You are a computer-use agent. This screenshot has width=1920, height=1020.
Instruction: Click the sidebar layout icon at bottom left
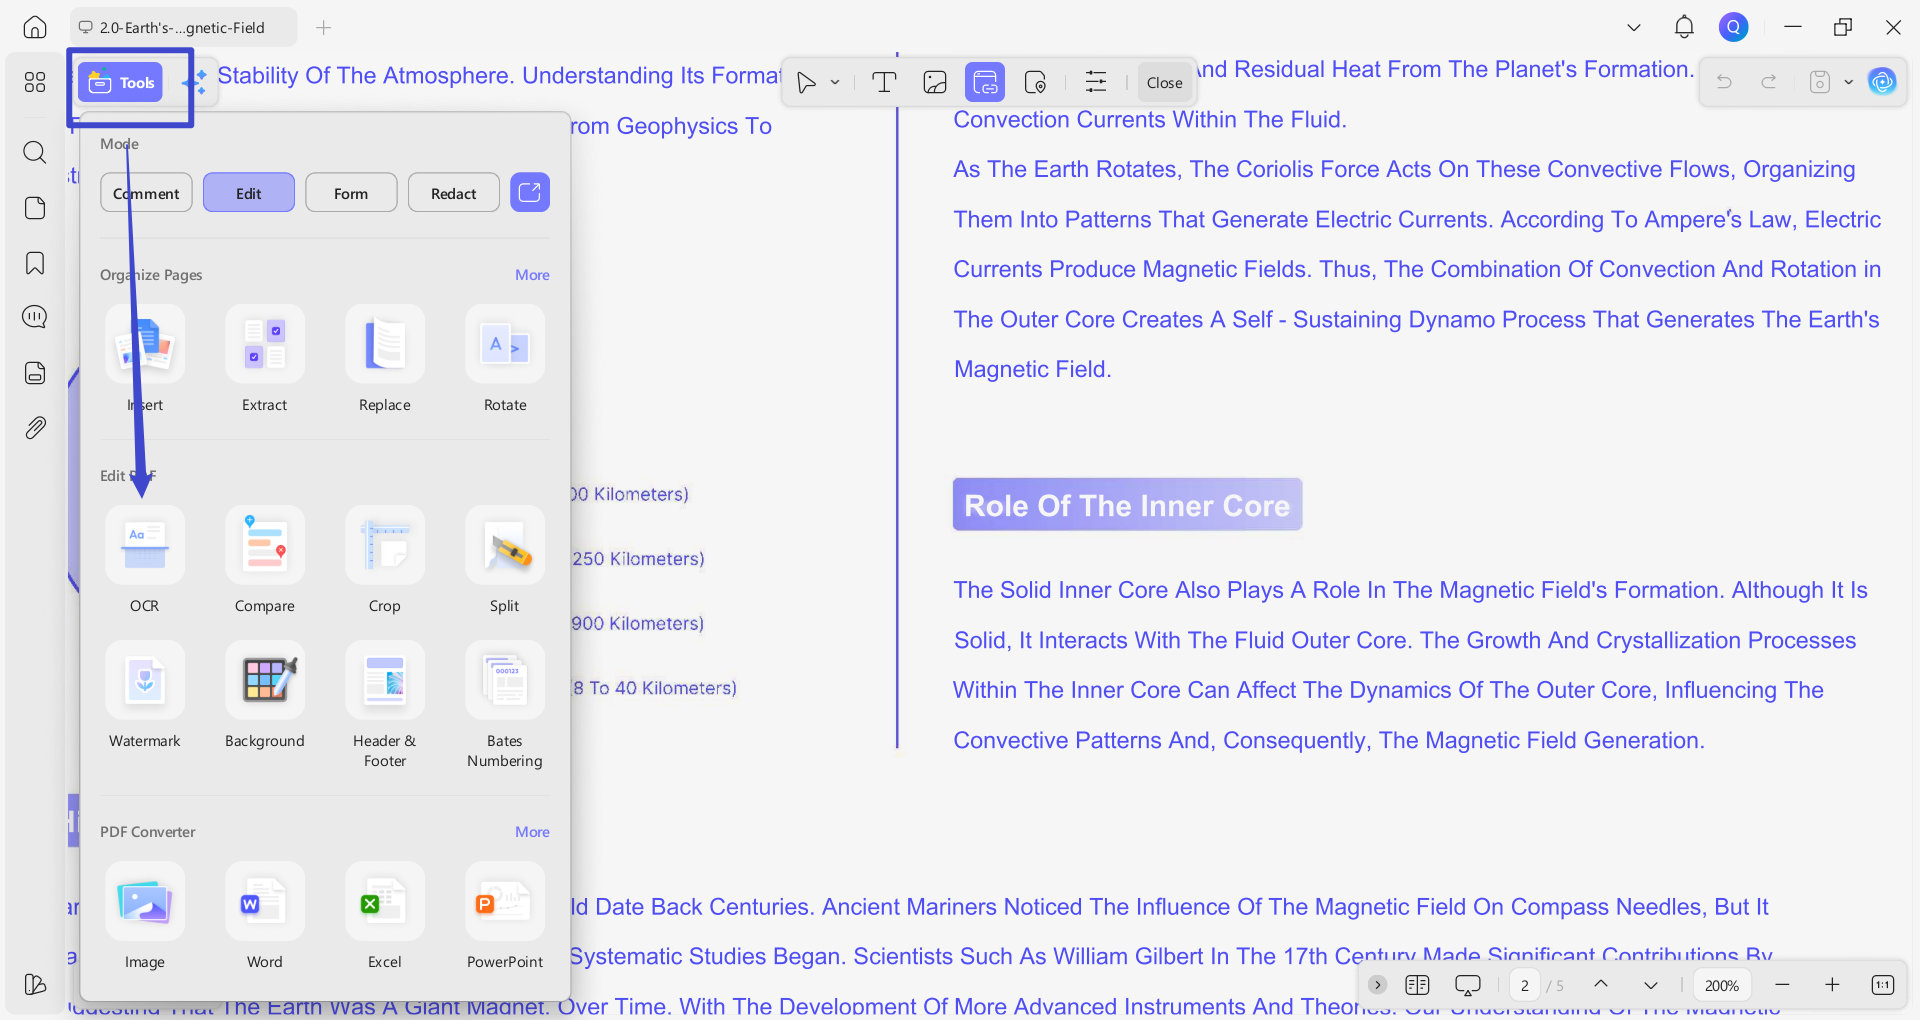tap(35, 984)
